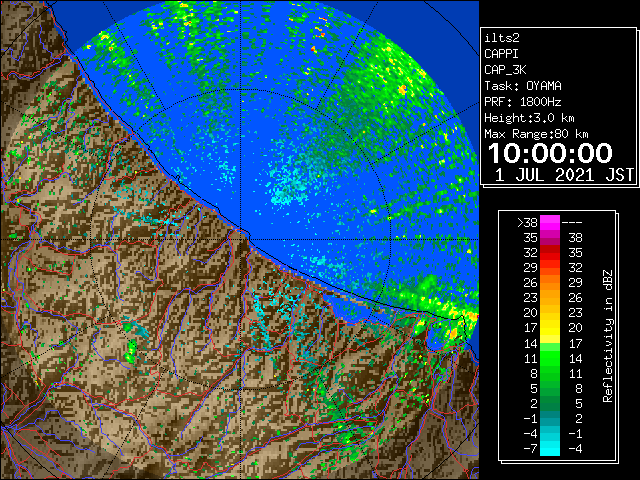The image size is (640, 480).
Task: Select the "1 JUL 2021 JST" date
Action: tap(564, 175)
